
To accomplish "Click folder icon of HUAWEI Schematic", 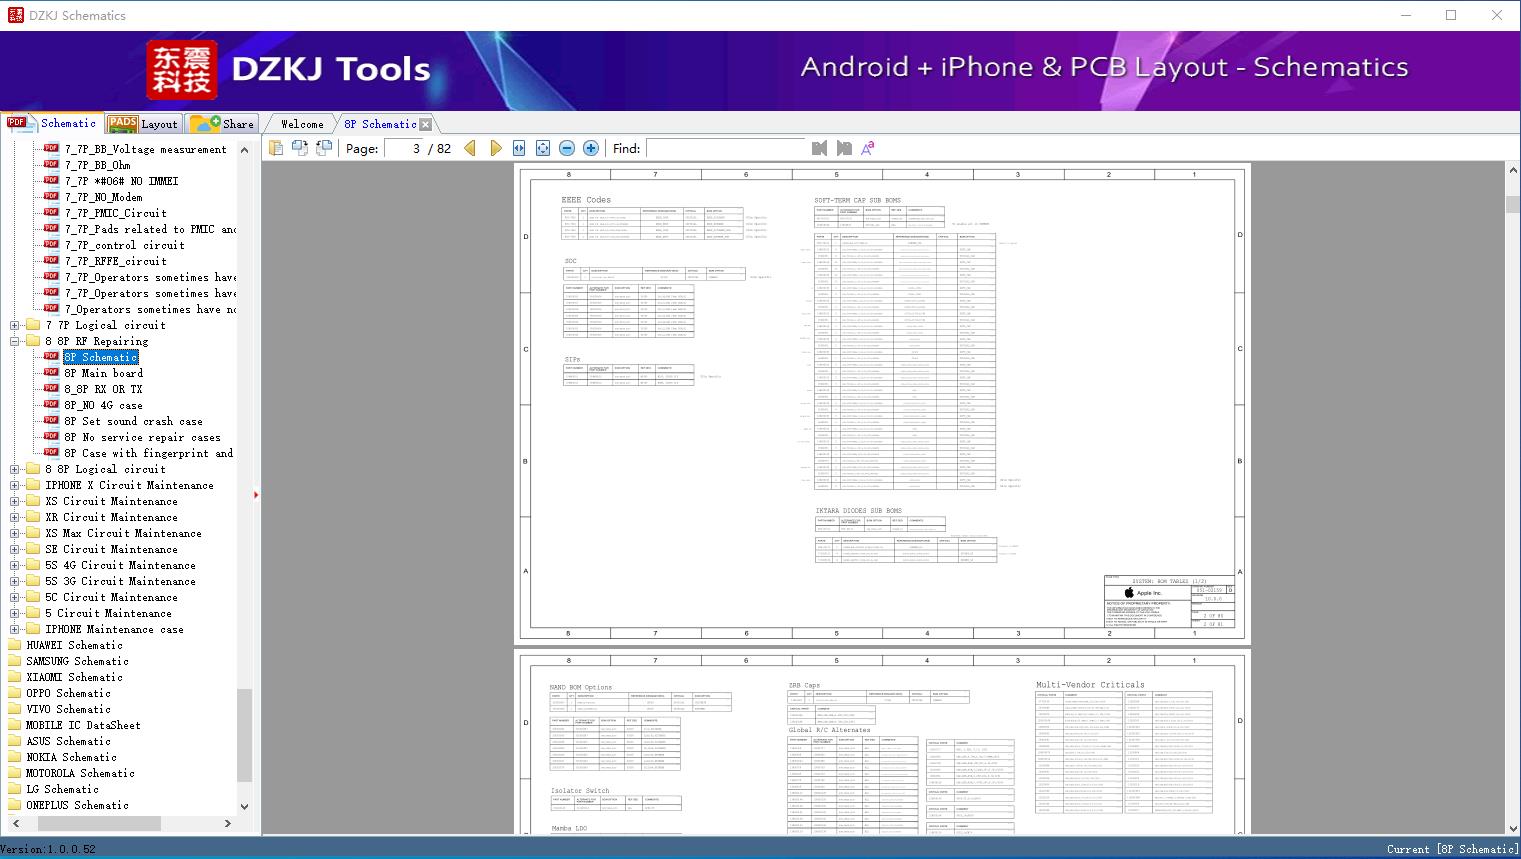I will click(x=15, y=645).
